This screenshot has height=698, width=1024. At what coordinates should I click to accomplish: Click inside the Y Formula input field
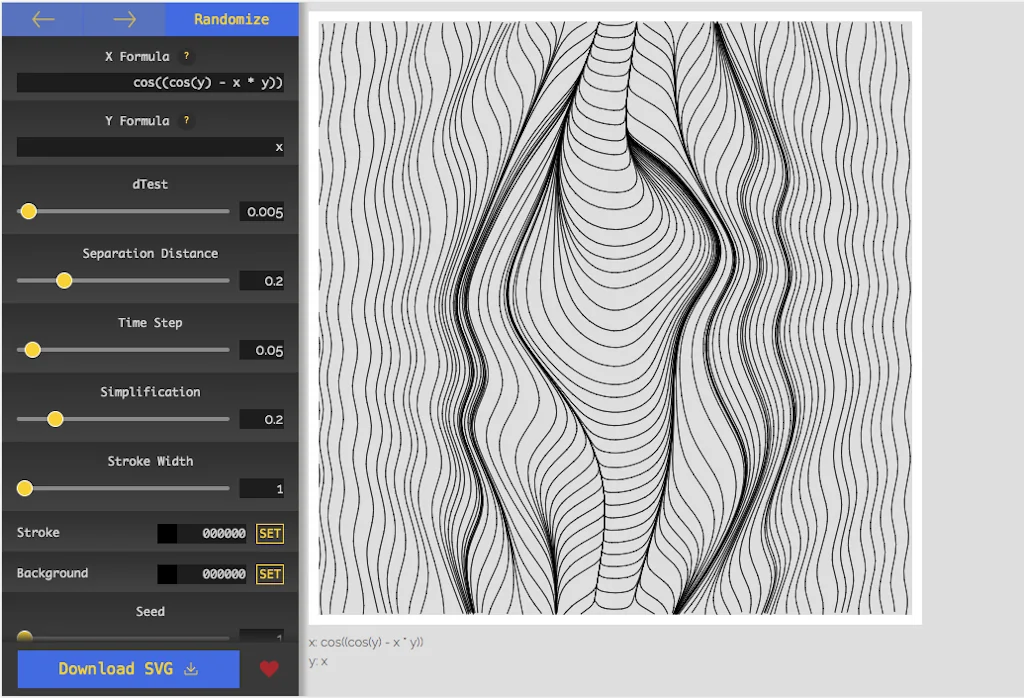(150, 146)
